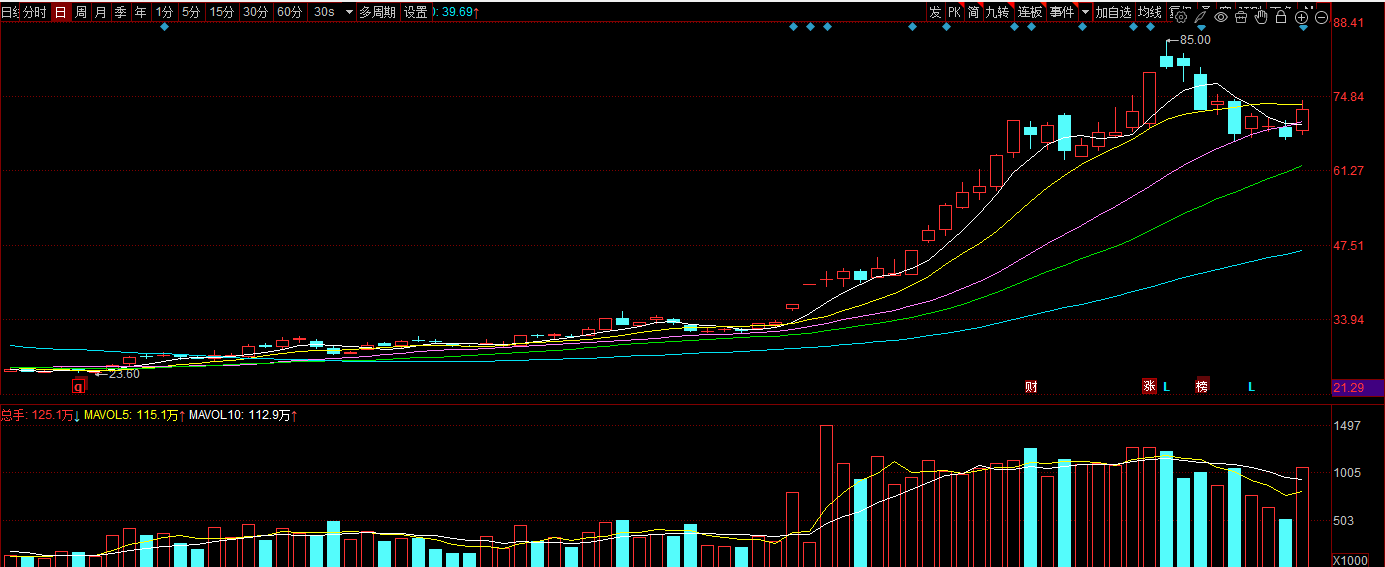Click the 85.00 high price label
This screenshot has width=1385, height=567.
pyautogui.click(x=1195, y=40)
